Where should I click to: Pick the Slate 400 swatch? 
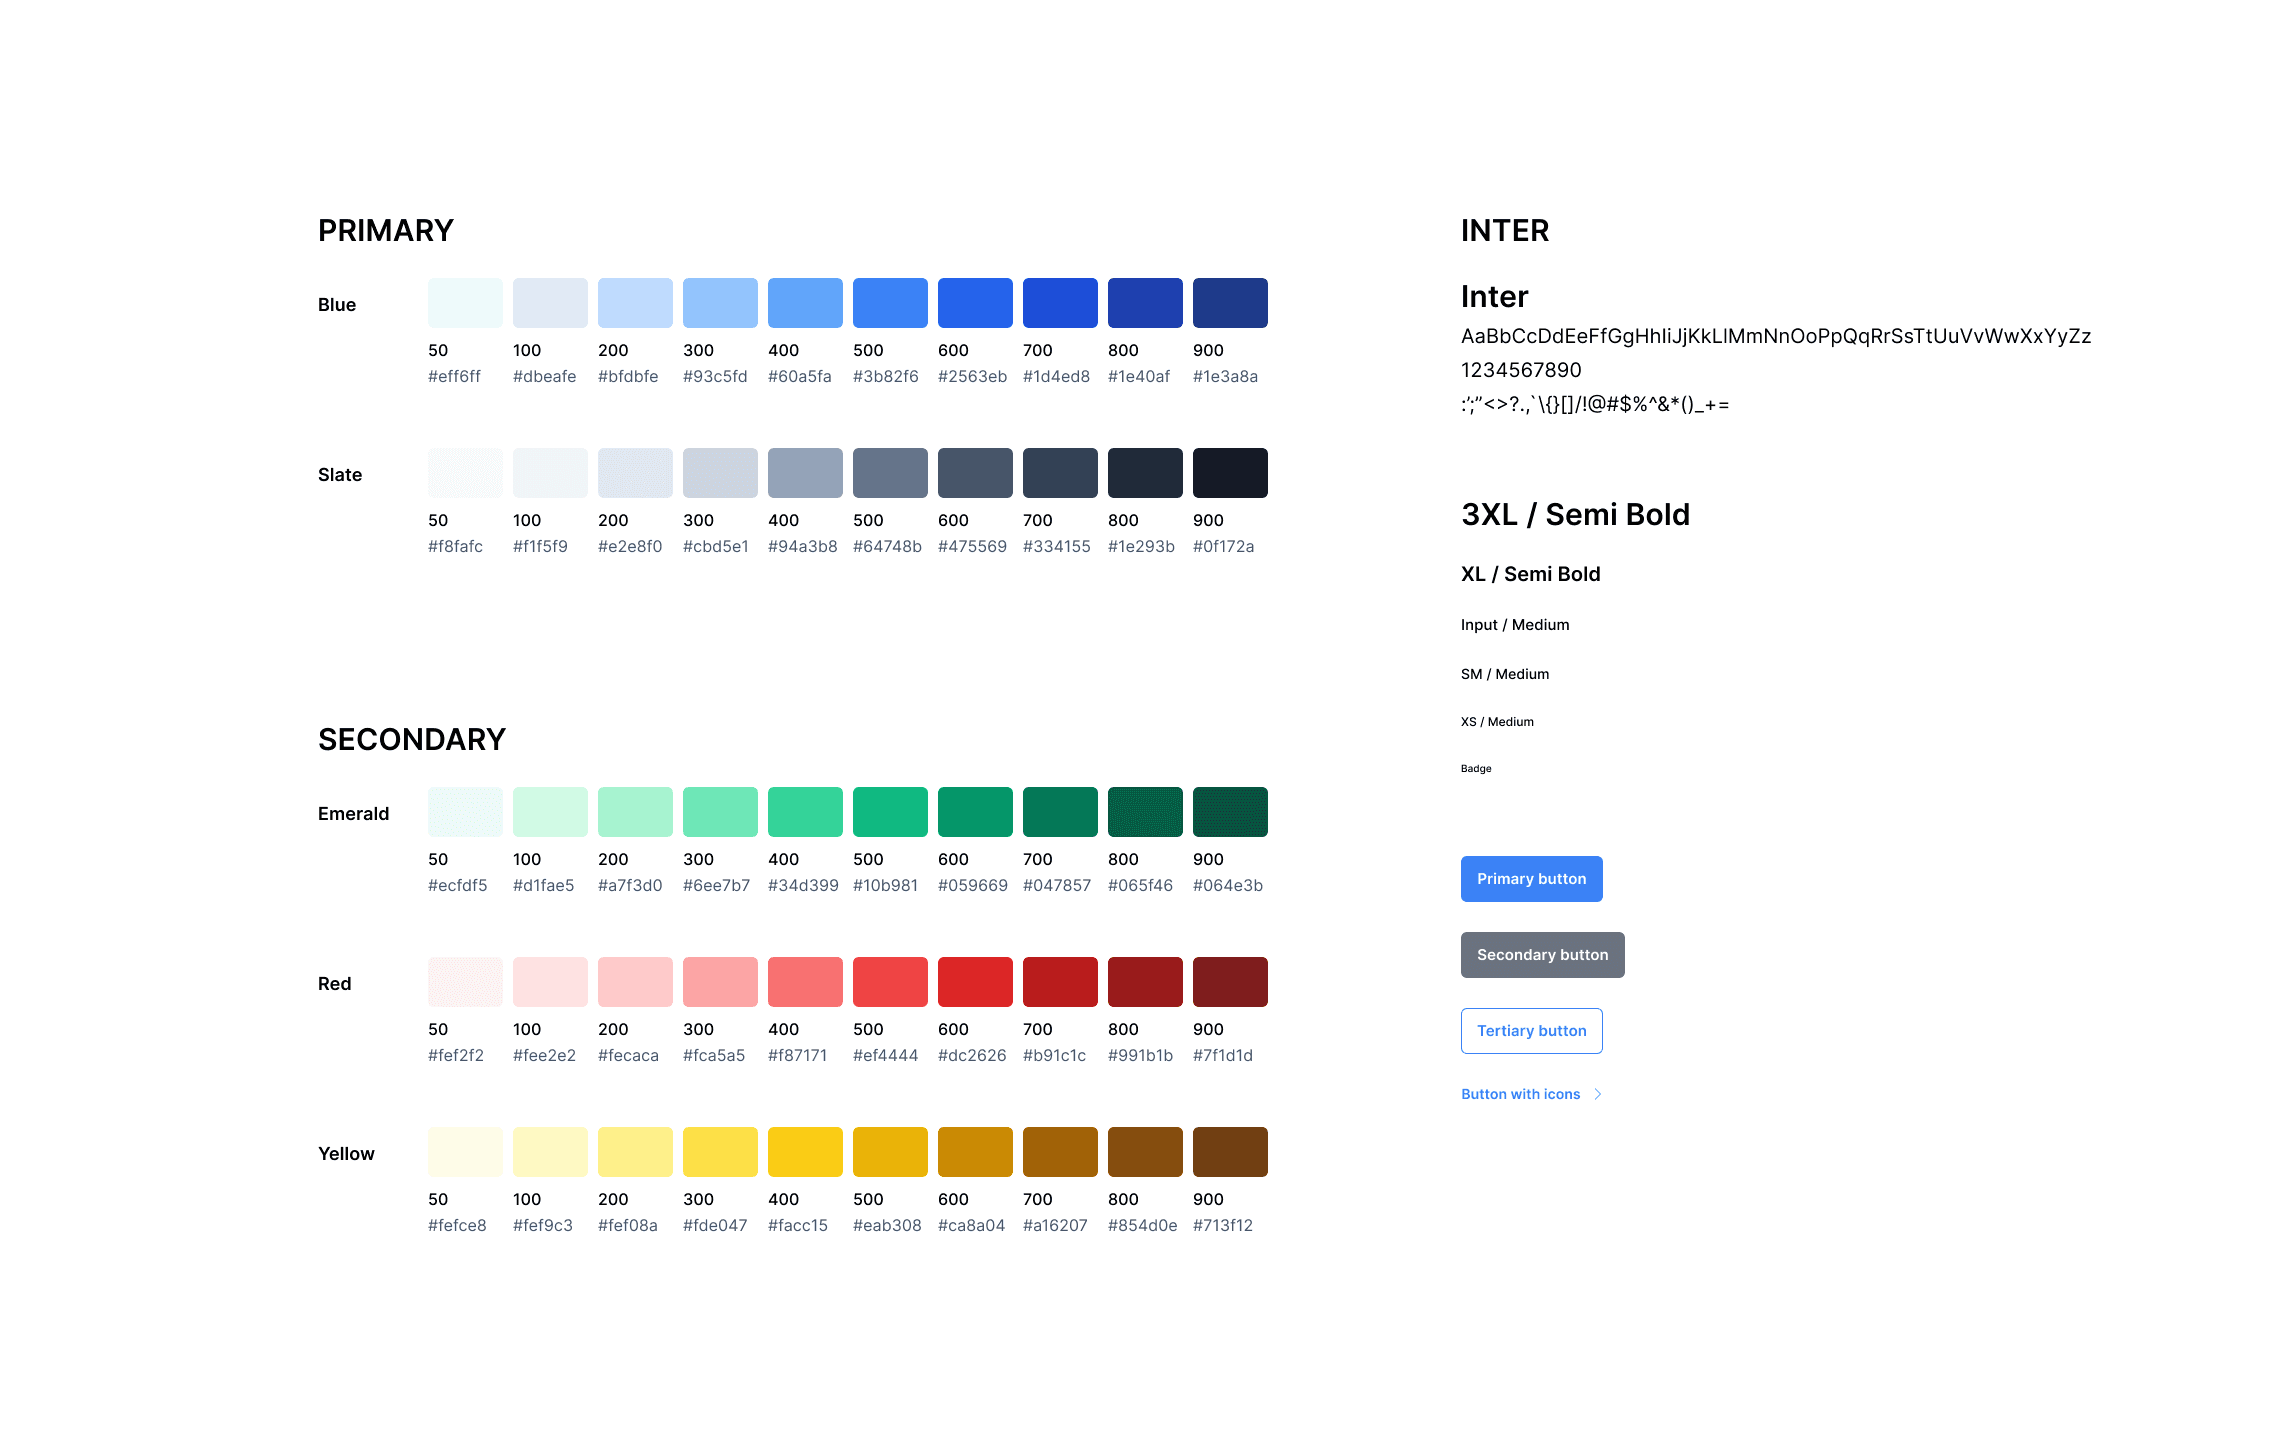805,473
